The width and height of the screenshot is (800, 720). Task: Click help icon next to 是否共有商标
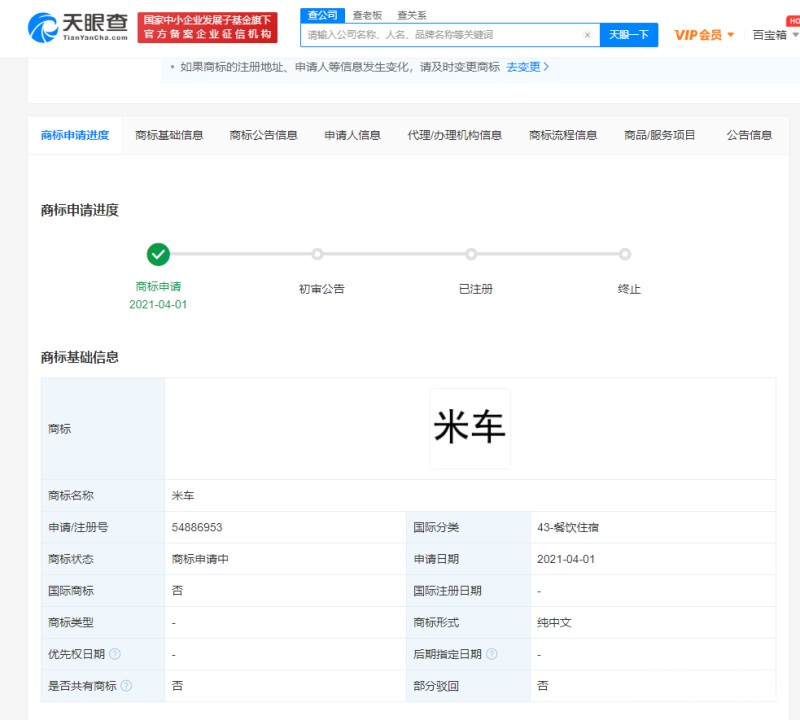[x=126, y=686]
